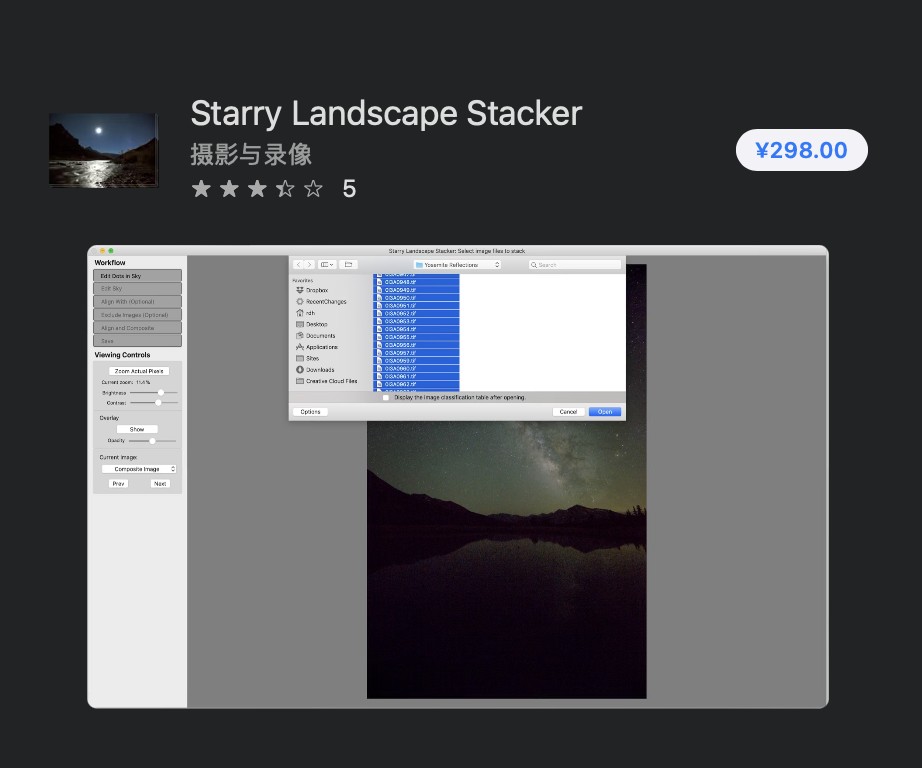The width and height of the screenshot is (922, 768).
Task: Click the Prev image button
Action: pyautogui.click(x=118, y=483)
